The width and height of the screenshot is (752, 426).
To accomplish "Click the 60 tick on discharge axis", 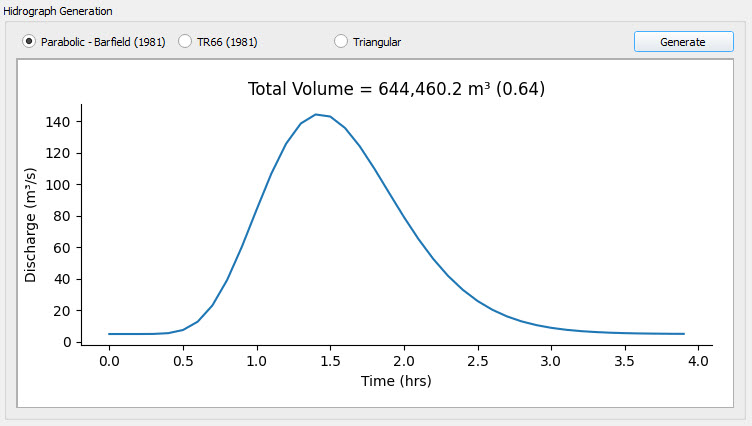I will pos(60,248).
